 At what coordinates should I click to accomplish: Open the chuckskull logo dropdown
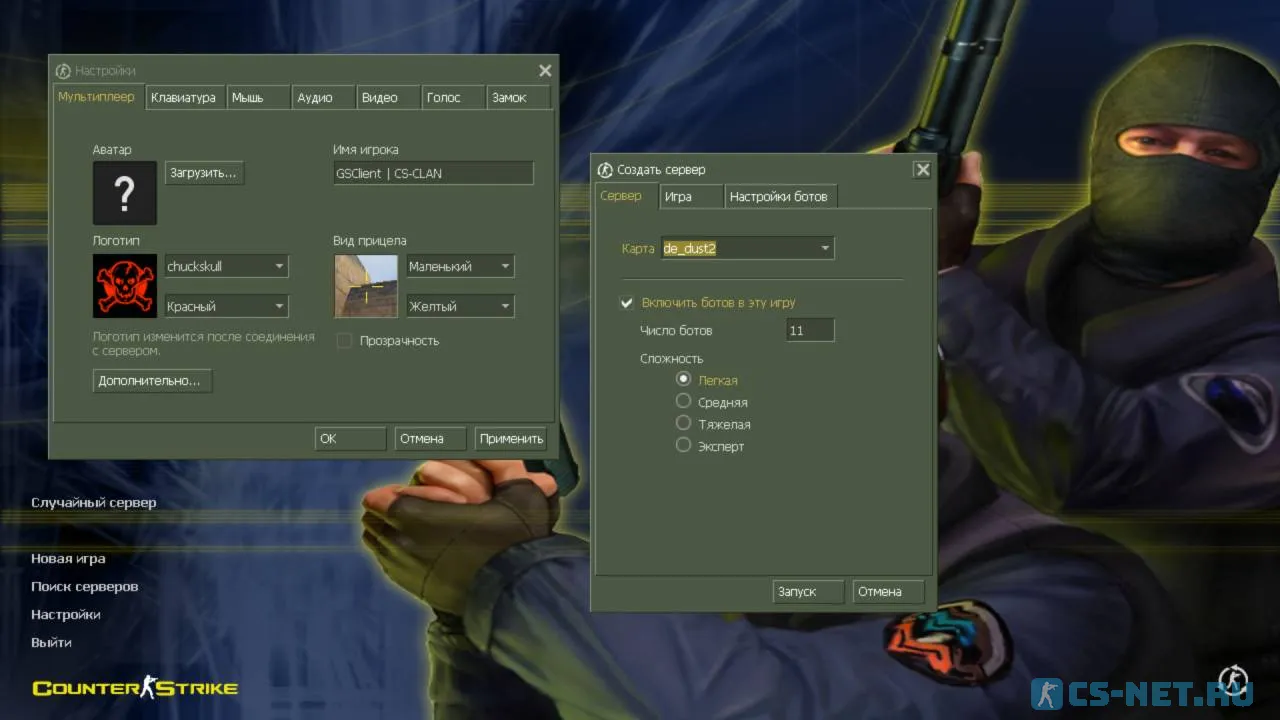[x=226, y=266]
